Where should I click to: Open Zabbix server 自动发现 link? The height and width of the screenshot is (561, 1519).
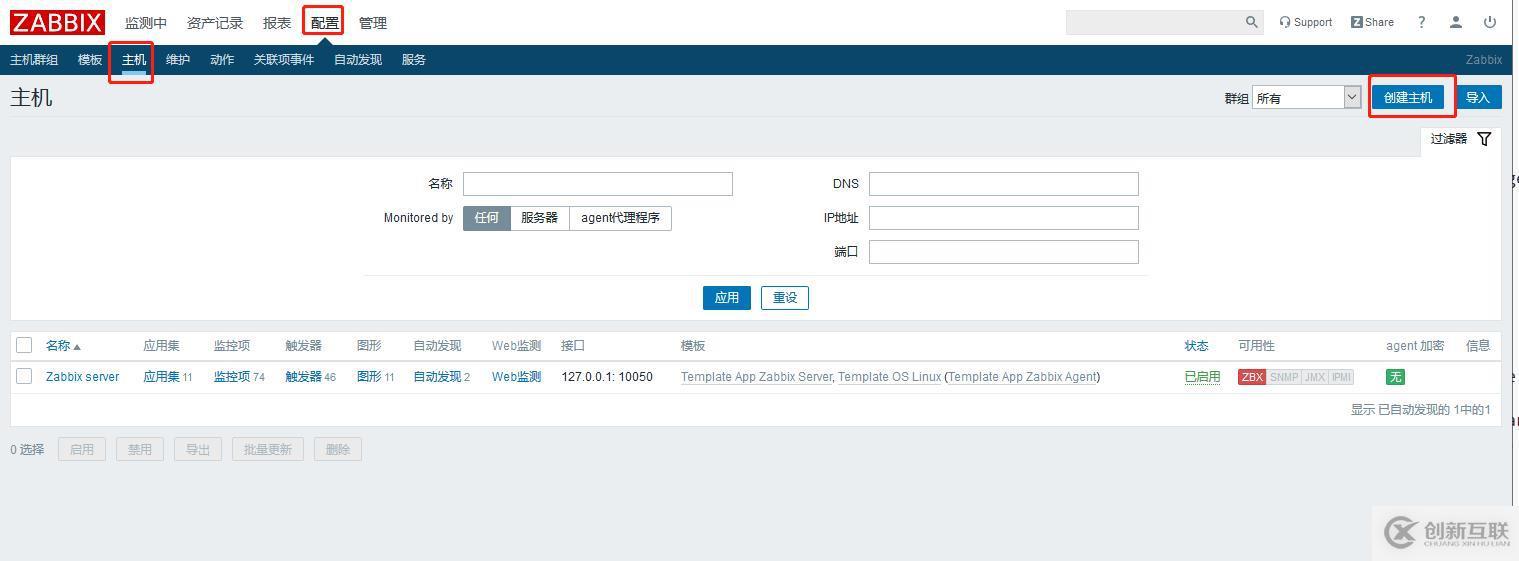[x=438, y=377]
